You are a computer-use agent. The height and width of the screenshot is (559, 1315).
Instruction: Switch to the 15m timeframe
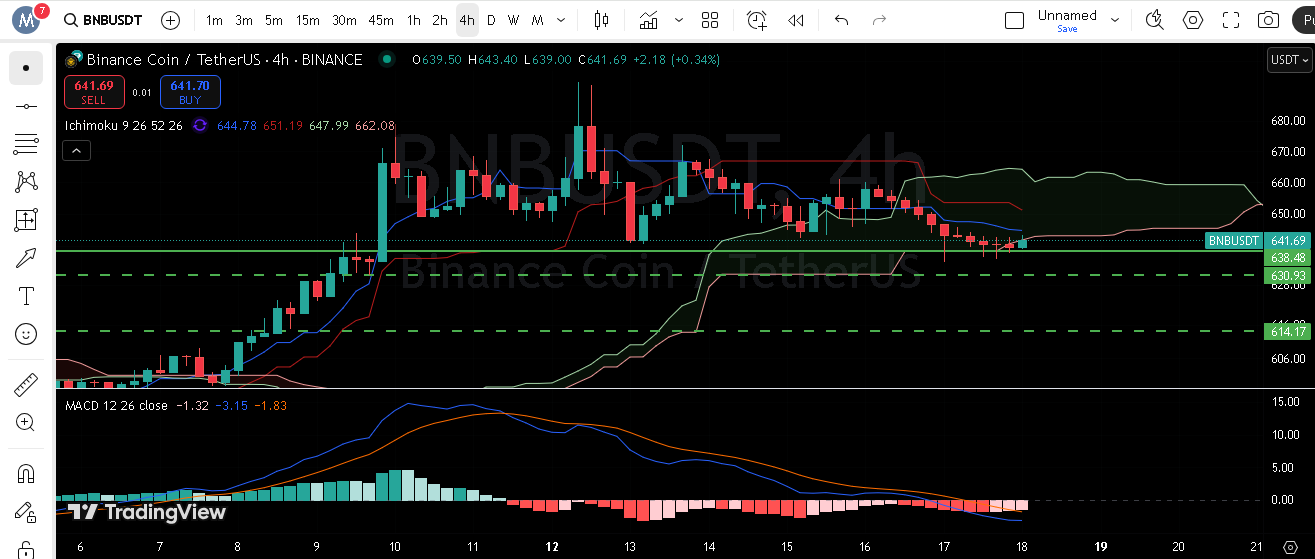(308, 20)
